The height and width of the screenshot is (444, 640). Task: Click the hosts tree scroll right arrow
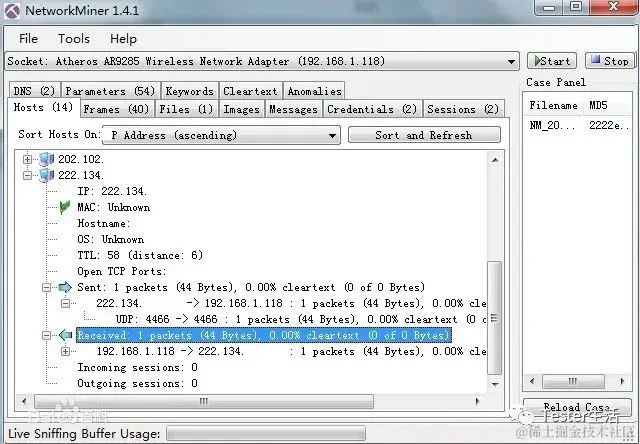pos(478,402)
